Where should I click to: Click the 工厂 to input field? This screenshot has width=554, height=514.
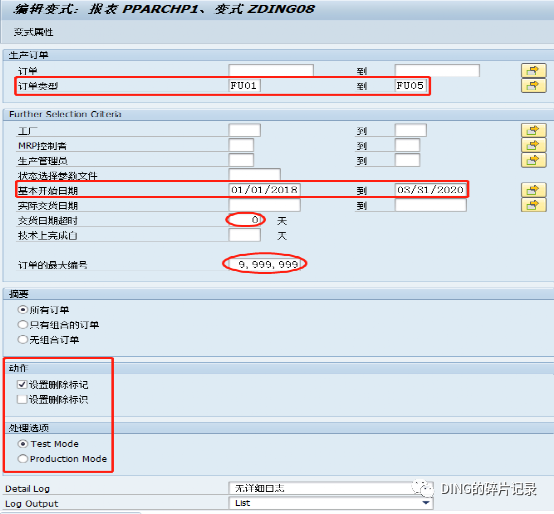point(411,130)
